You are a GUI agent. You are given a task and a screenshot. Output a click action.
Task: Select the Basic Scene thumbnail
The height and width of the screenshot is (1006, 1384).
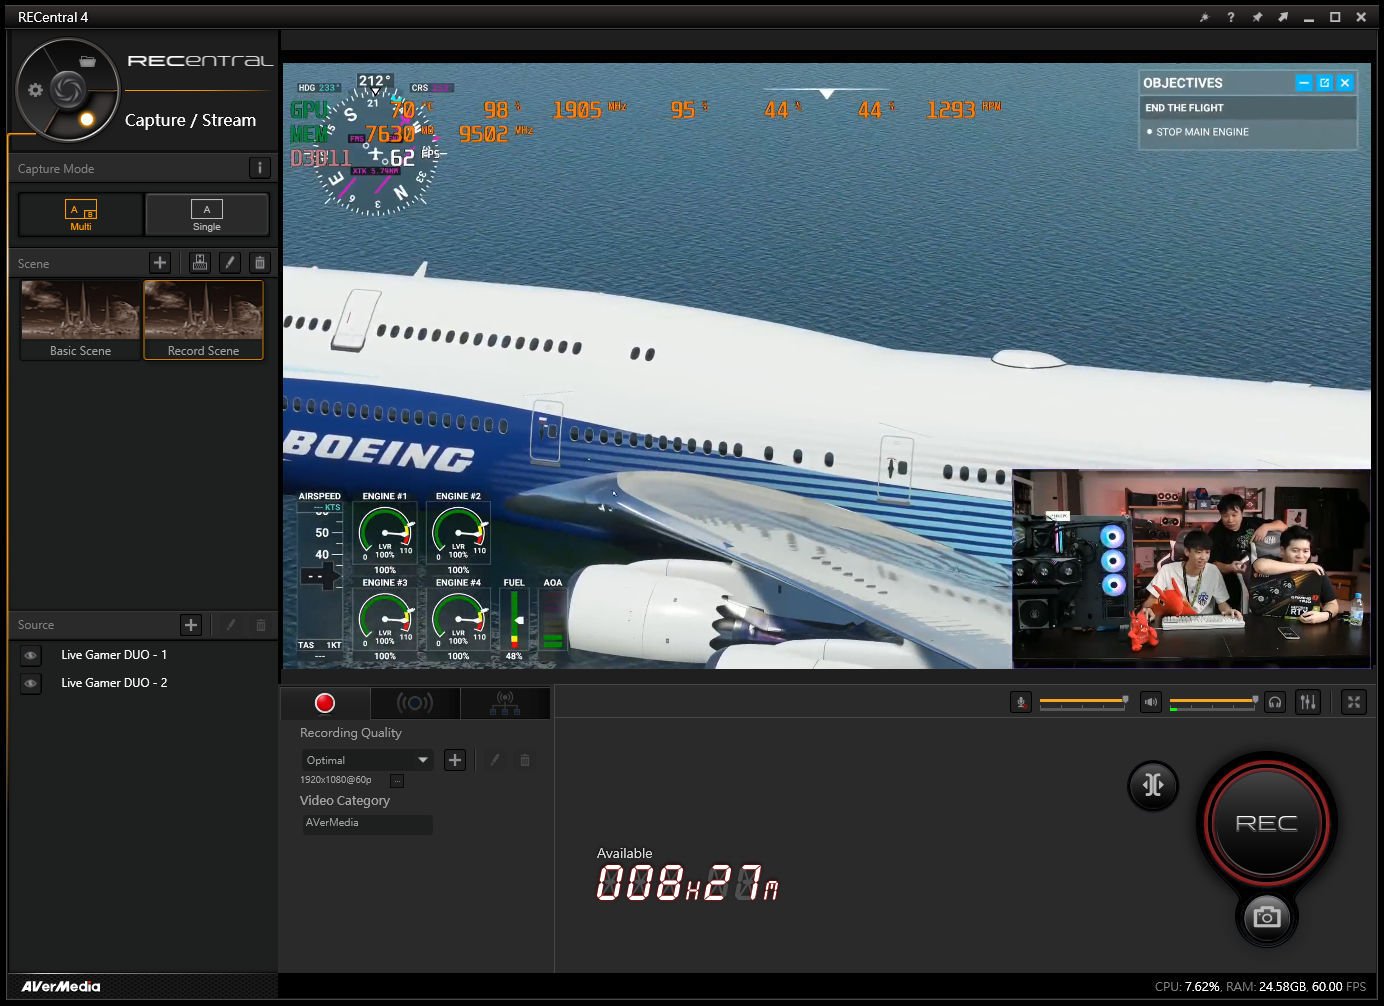tap(81, 319)
